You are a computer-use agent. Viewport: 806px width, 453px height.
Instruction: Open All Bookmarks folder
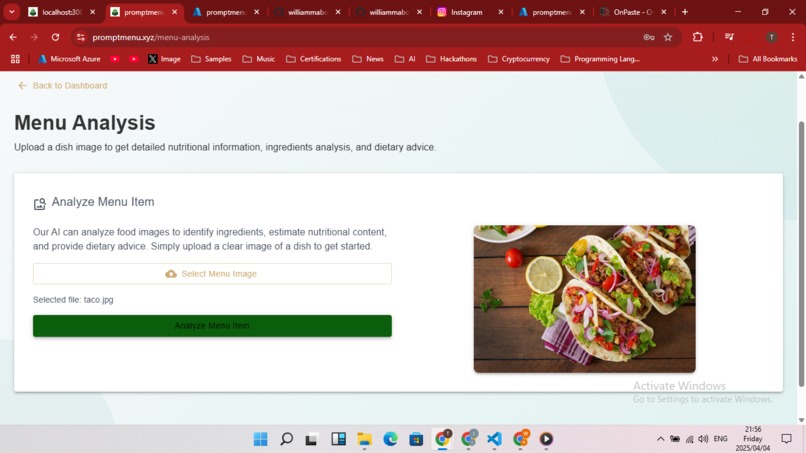point(768,59)
